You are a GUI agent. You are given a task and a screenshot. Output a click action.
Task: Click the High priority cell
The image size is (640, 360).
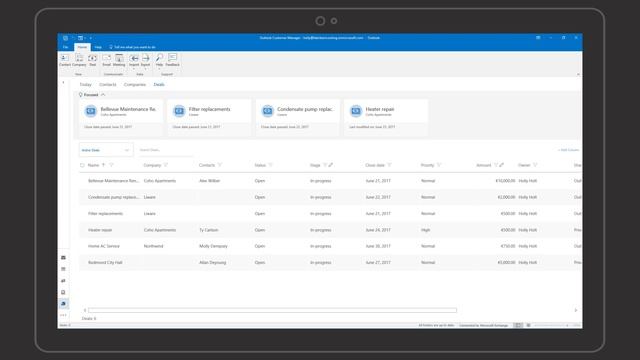425,230
